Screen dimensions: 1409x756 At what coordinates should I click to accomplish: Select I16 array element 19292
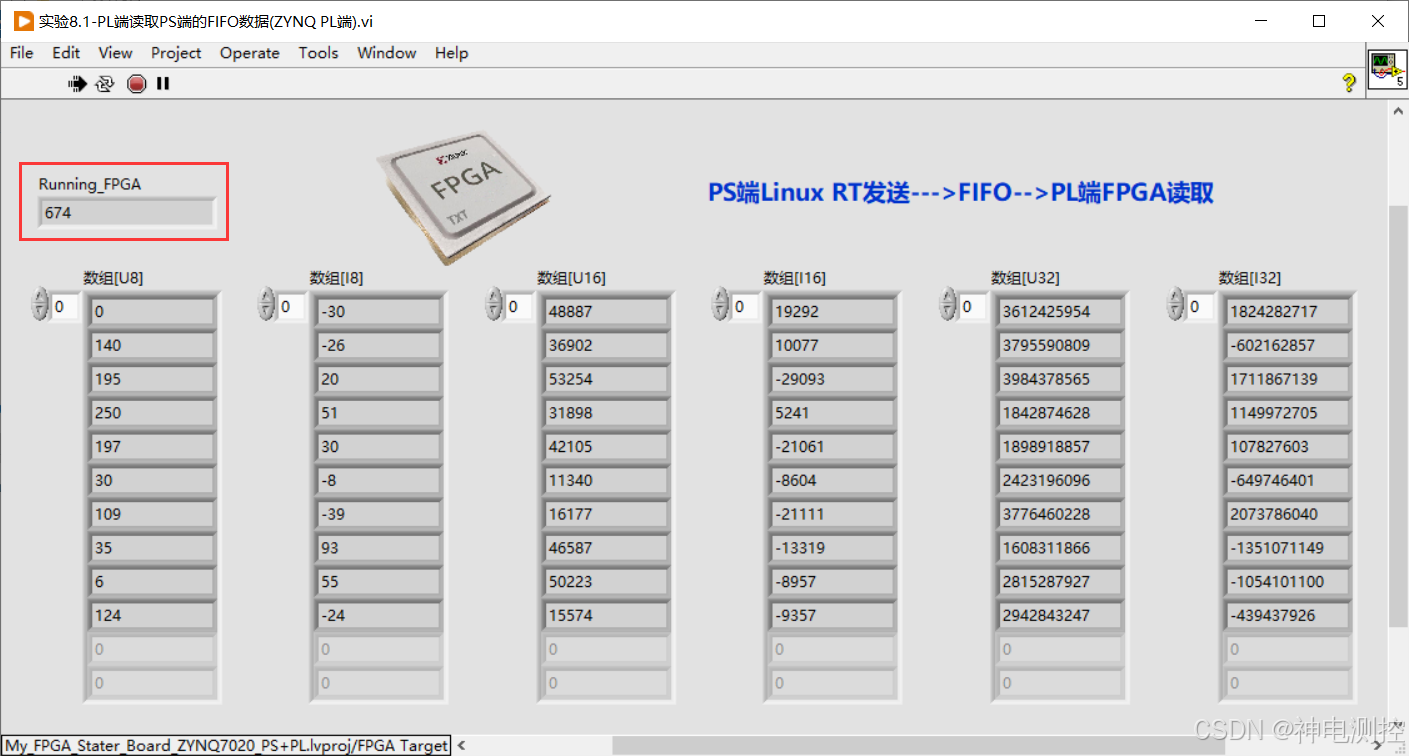pyautogui.click(x=833, y=311)
